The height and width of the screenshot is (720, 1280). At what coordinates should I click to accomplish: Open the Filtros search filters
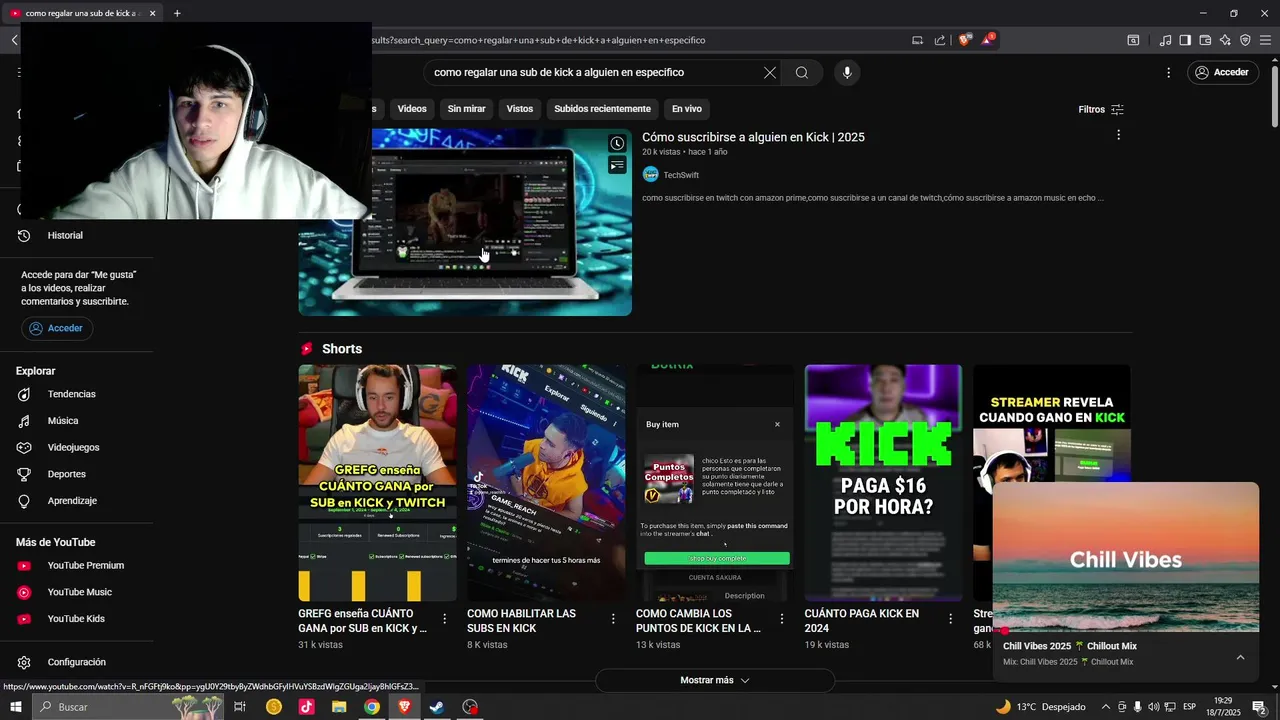pos(1101,109)
